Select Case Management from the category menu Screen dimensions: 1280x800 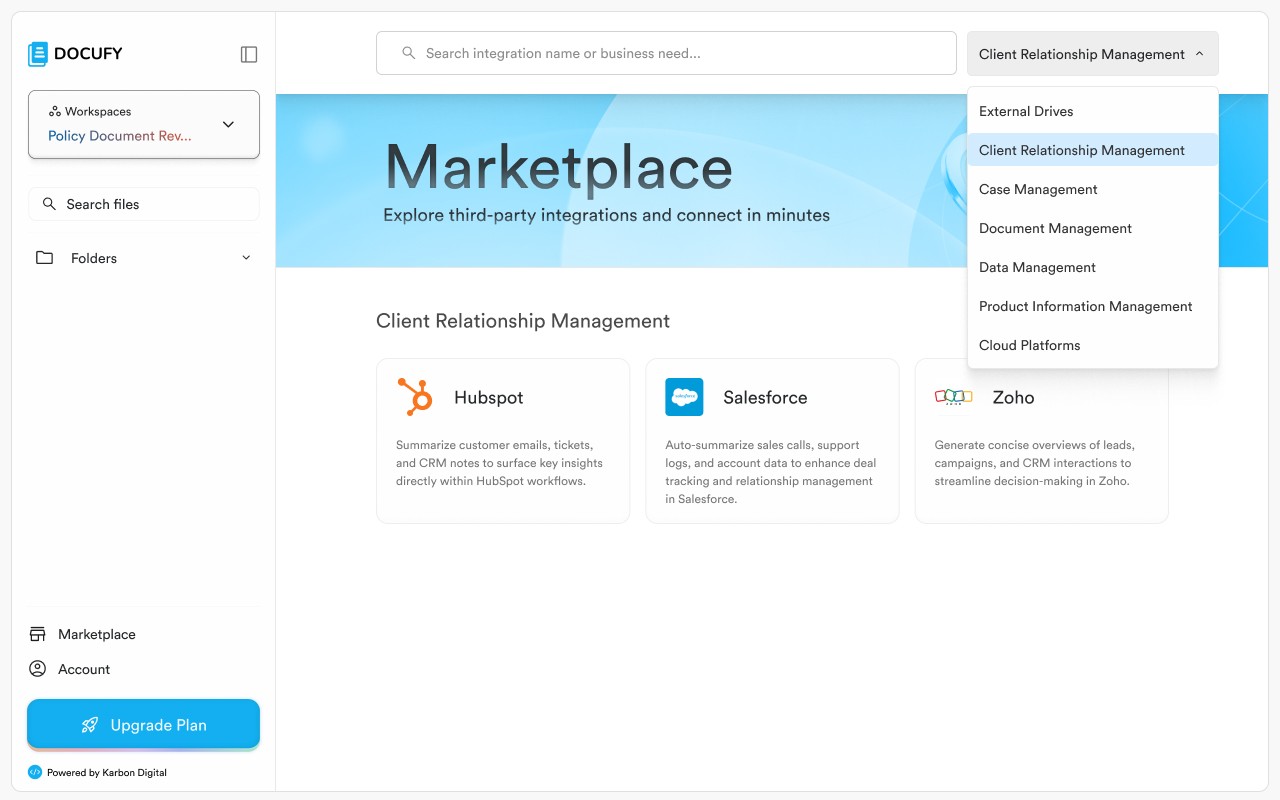click(1093, 189)
